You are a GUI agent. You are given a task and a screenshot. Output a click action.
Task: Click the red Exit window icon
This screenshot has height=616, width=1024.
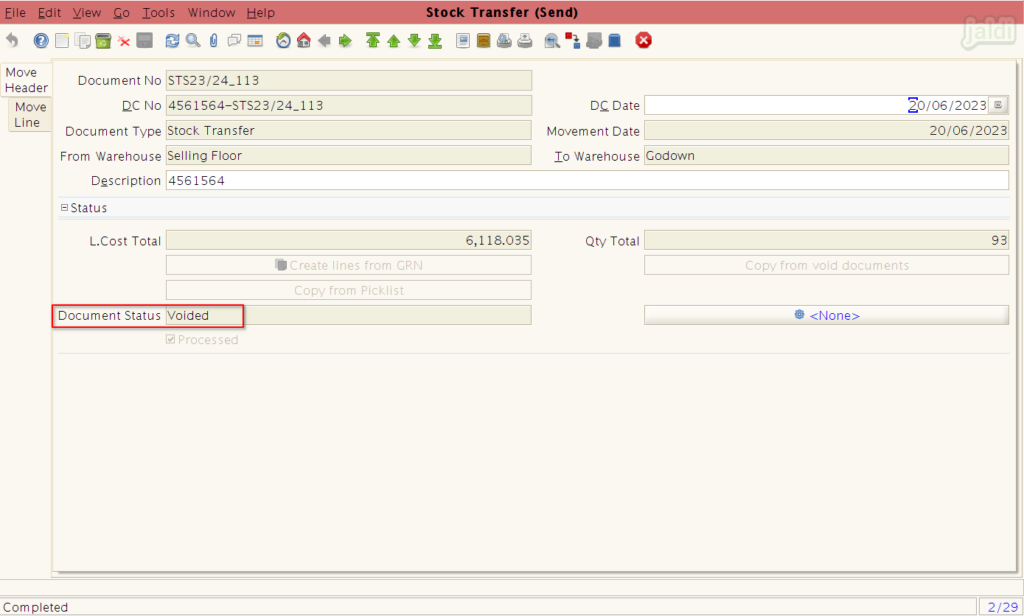click(x=643, y=41)
